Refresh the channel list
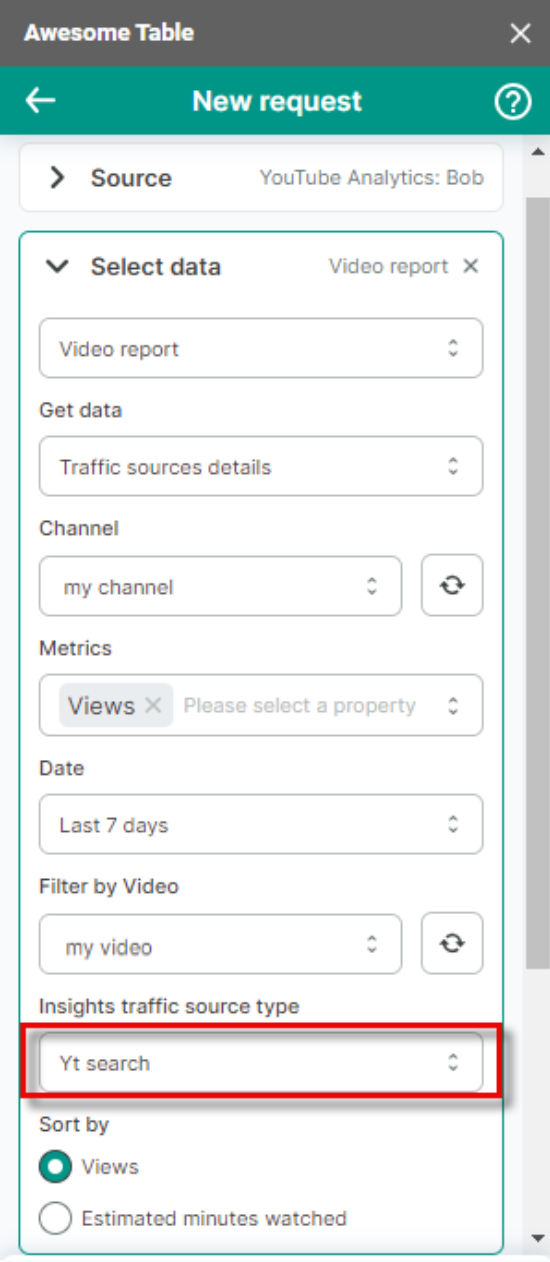The height and width of the screenshot is (1262, 550). tap(452, 586)
